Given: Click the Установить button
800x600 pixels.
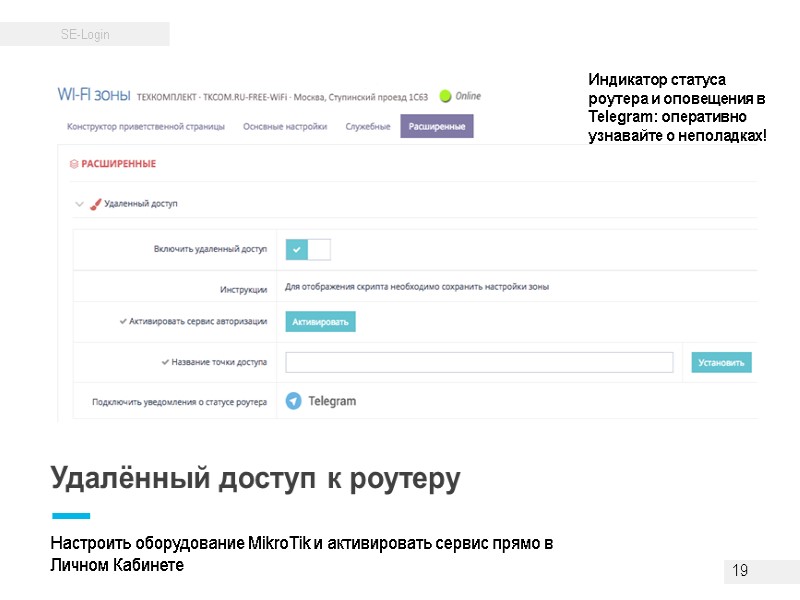Looking at the screenshot, I should [x=720, y=362].
